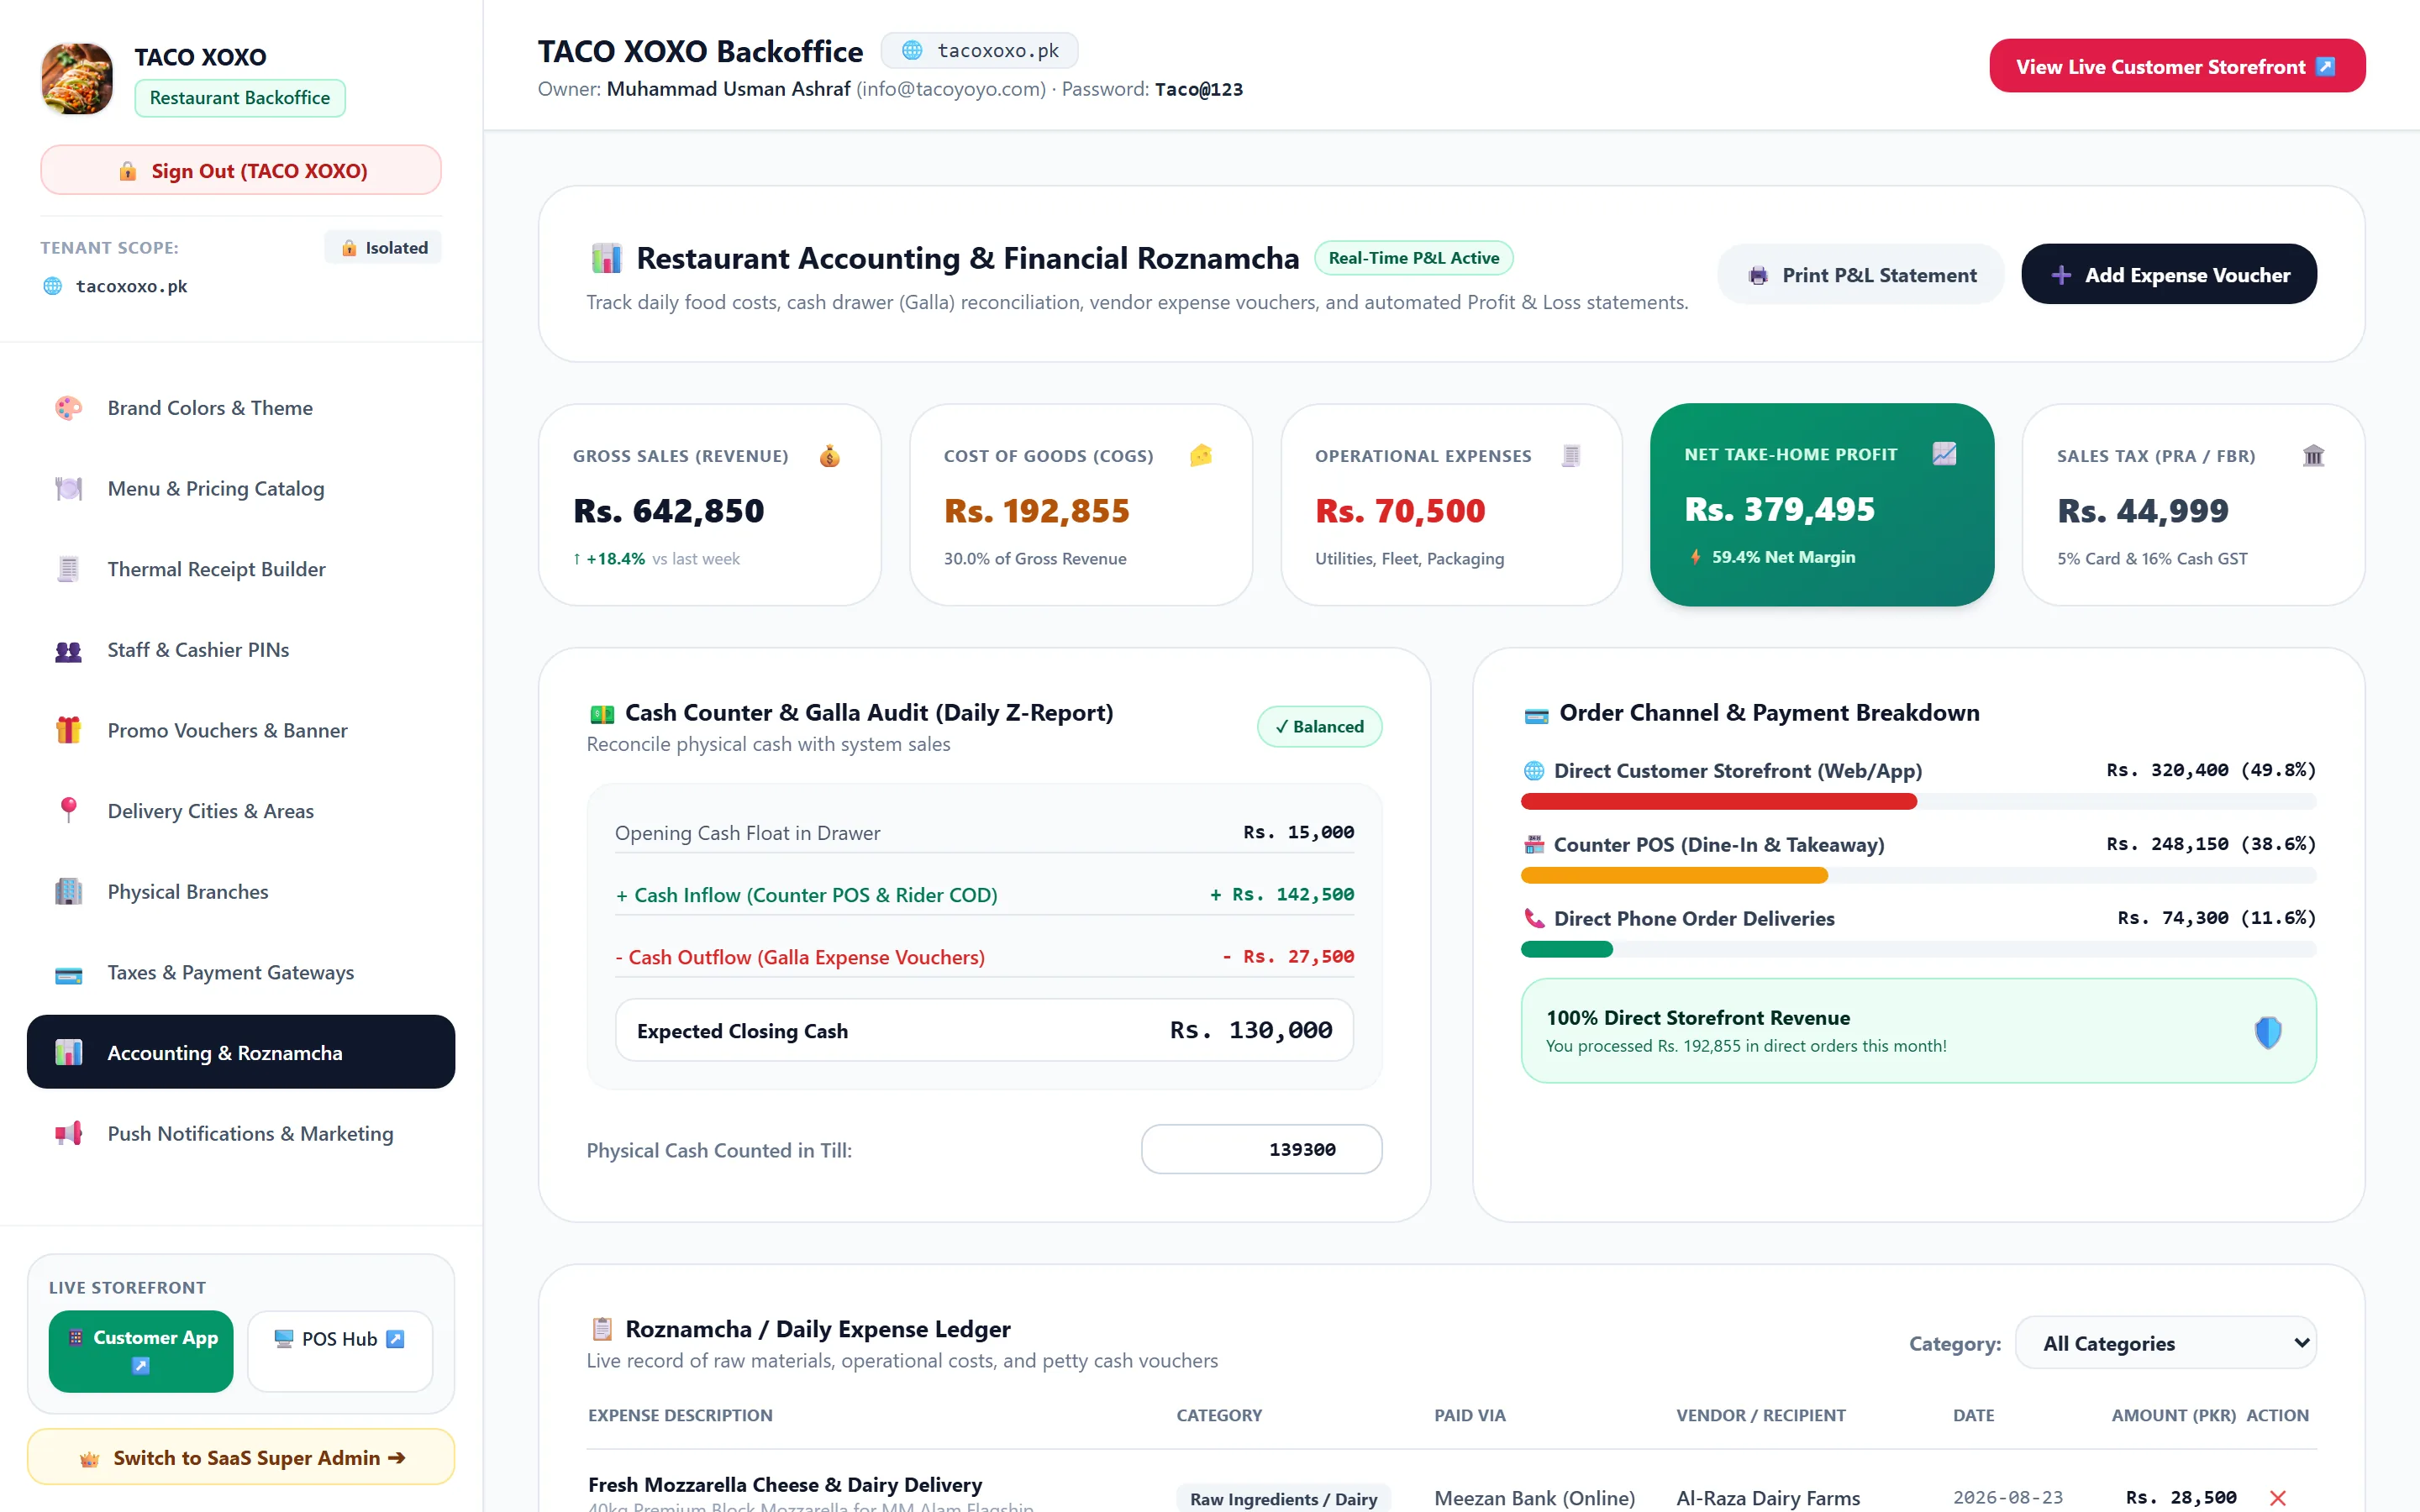
Task: Open Physical Branches section
Action: (x=241, y=892)
